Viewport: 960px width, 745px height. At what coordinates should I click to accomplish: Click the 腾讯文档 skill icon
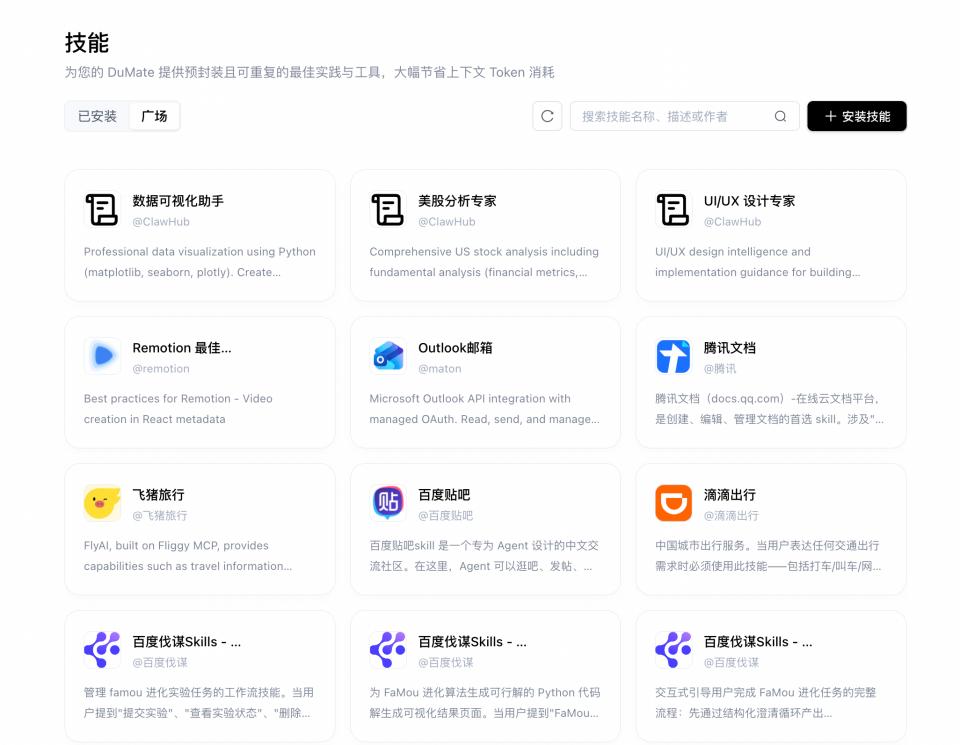673,356
